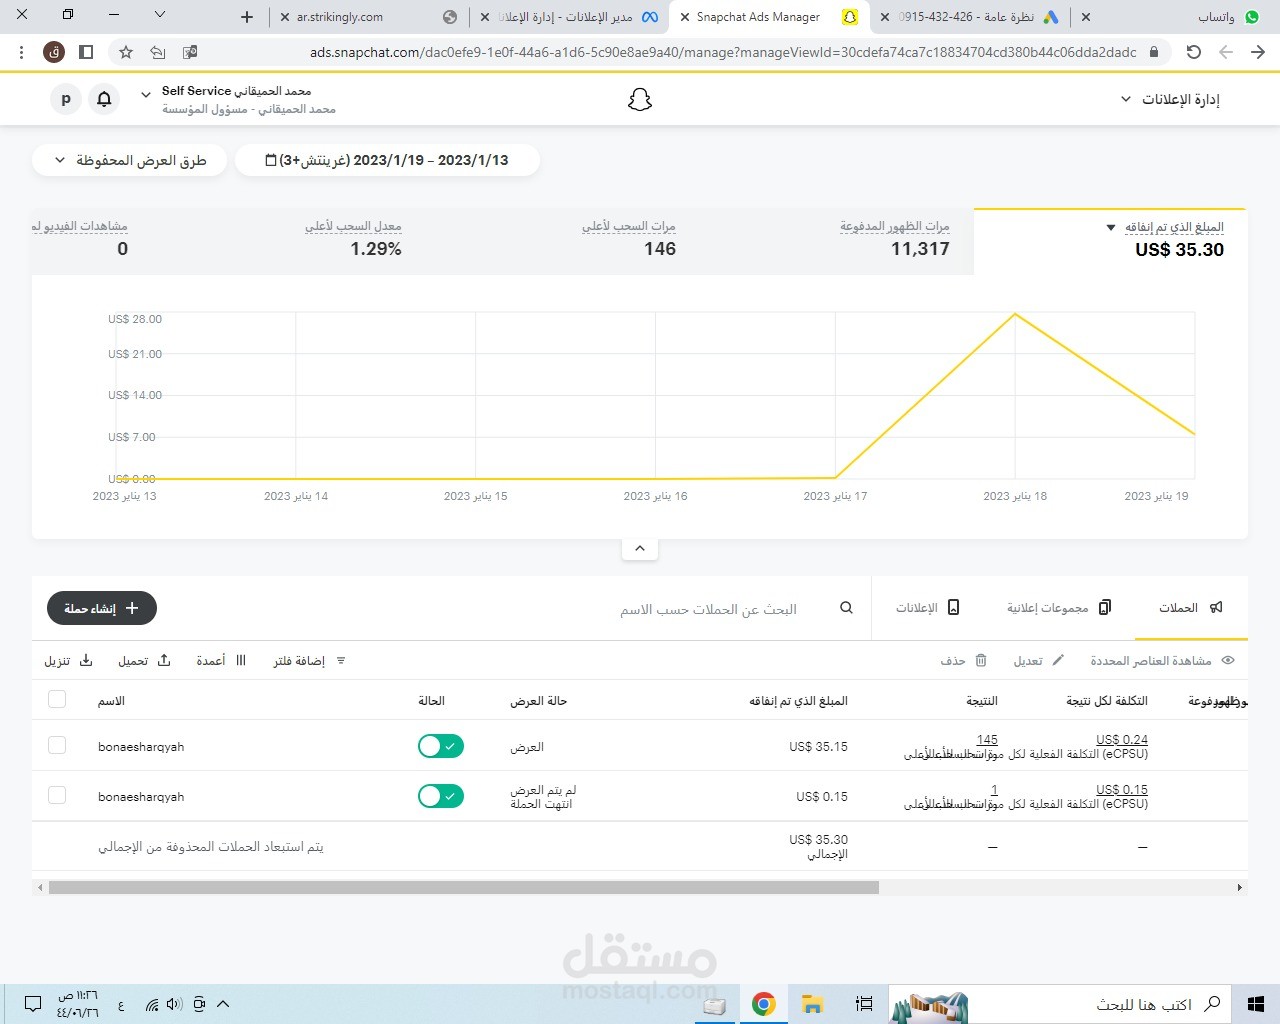Screen dimensions: 1280x1024
Task: Click the Snapchat ghost logo
Action: tap(640, 99)
